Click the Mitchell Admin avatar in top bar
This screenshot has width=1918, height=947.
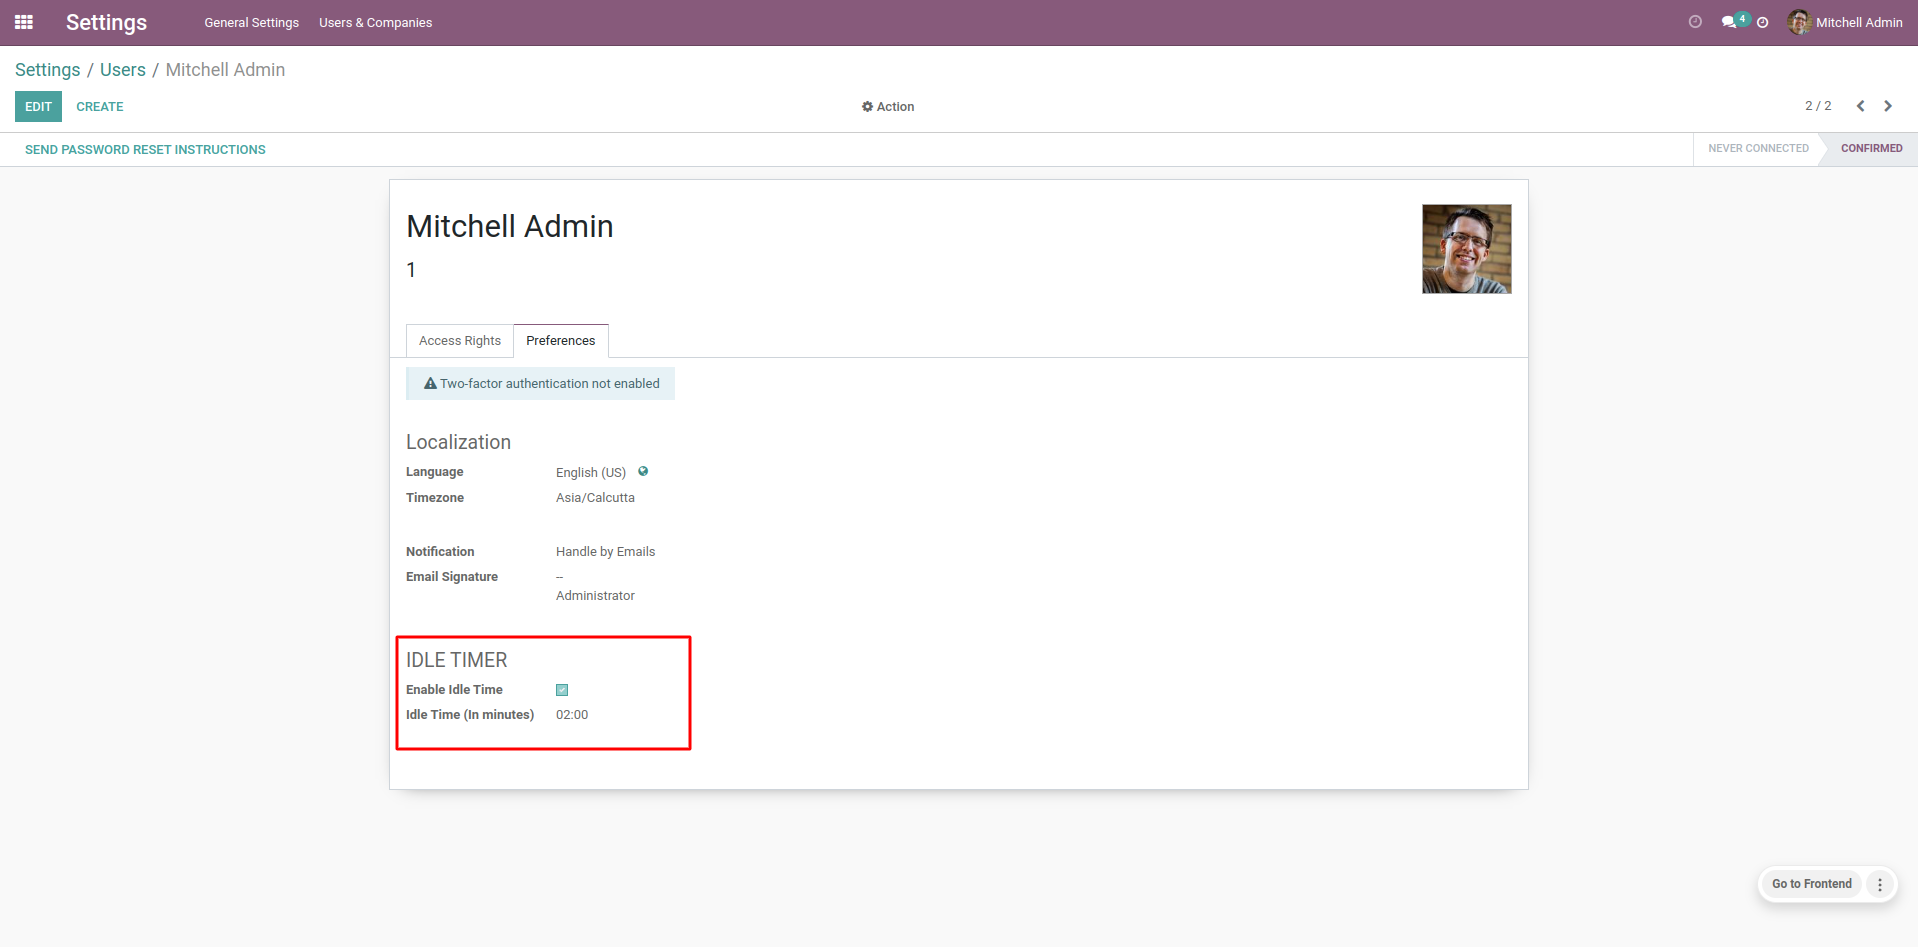[1799, 22]
